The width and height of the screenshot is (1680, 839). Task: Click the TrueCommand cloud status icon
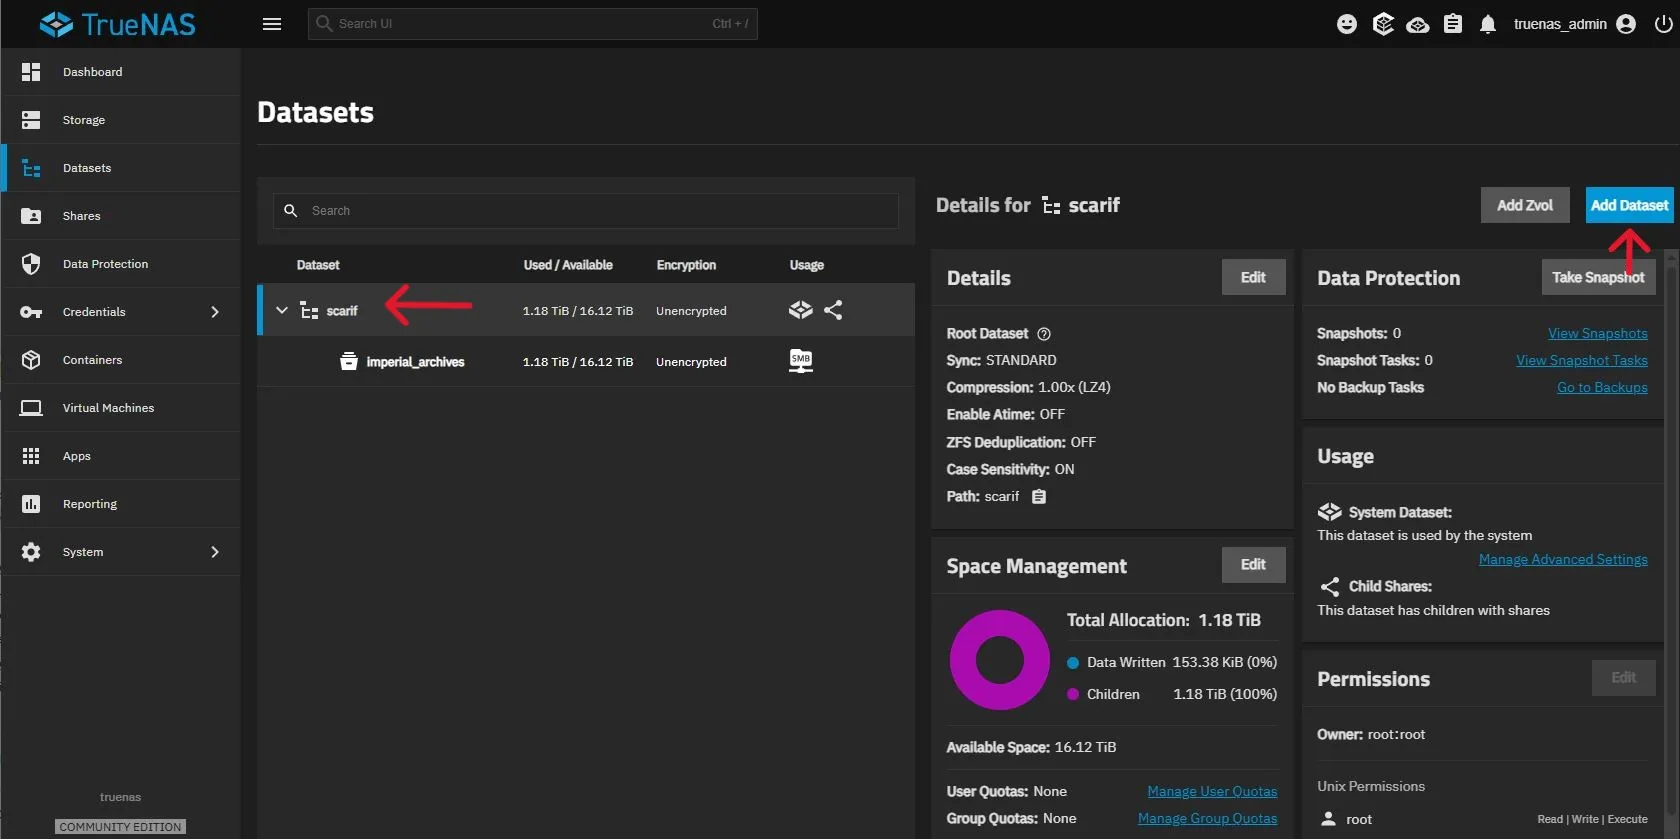pyautogui.click(x=1418, y=24)
